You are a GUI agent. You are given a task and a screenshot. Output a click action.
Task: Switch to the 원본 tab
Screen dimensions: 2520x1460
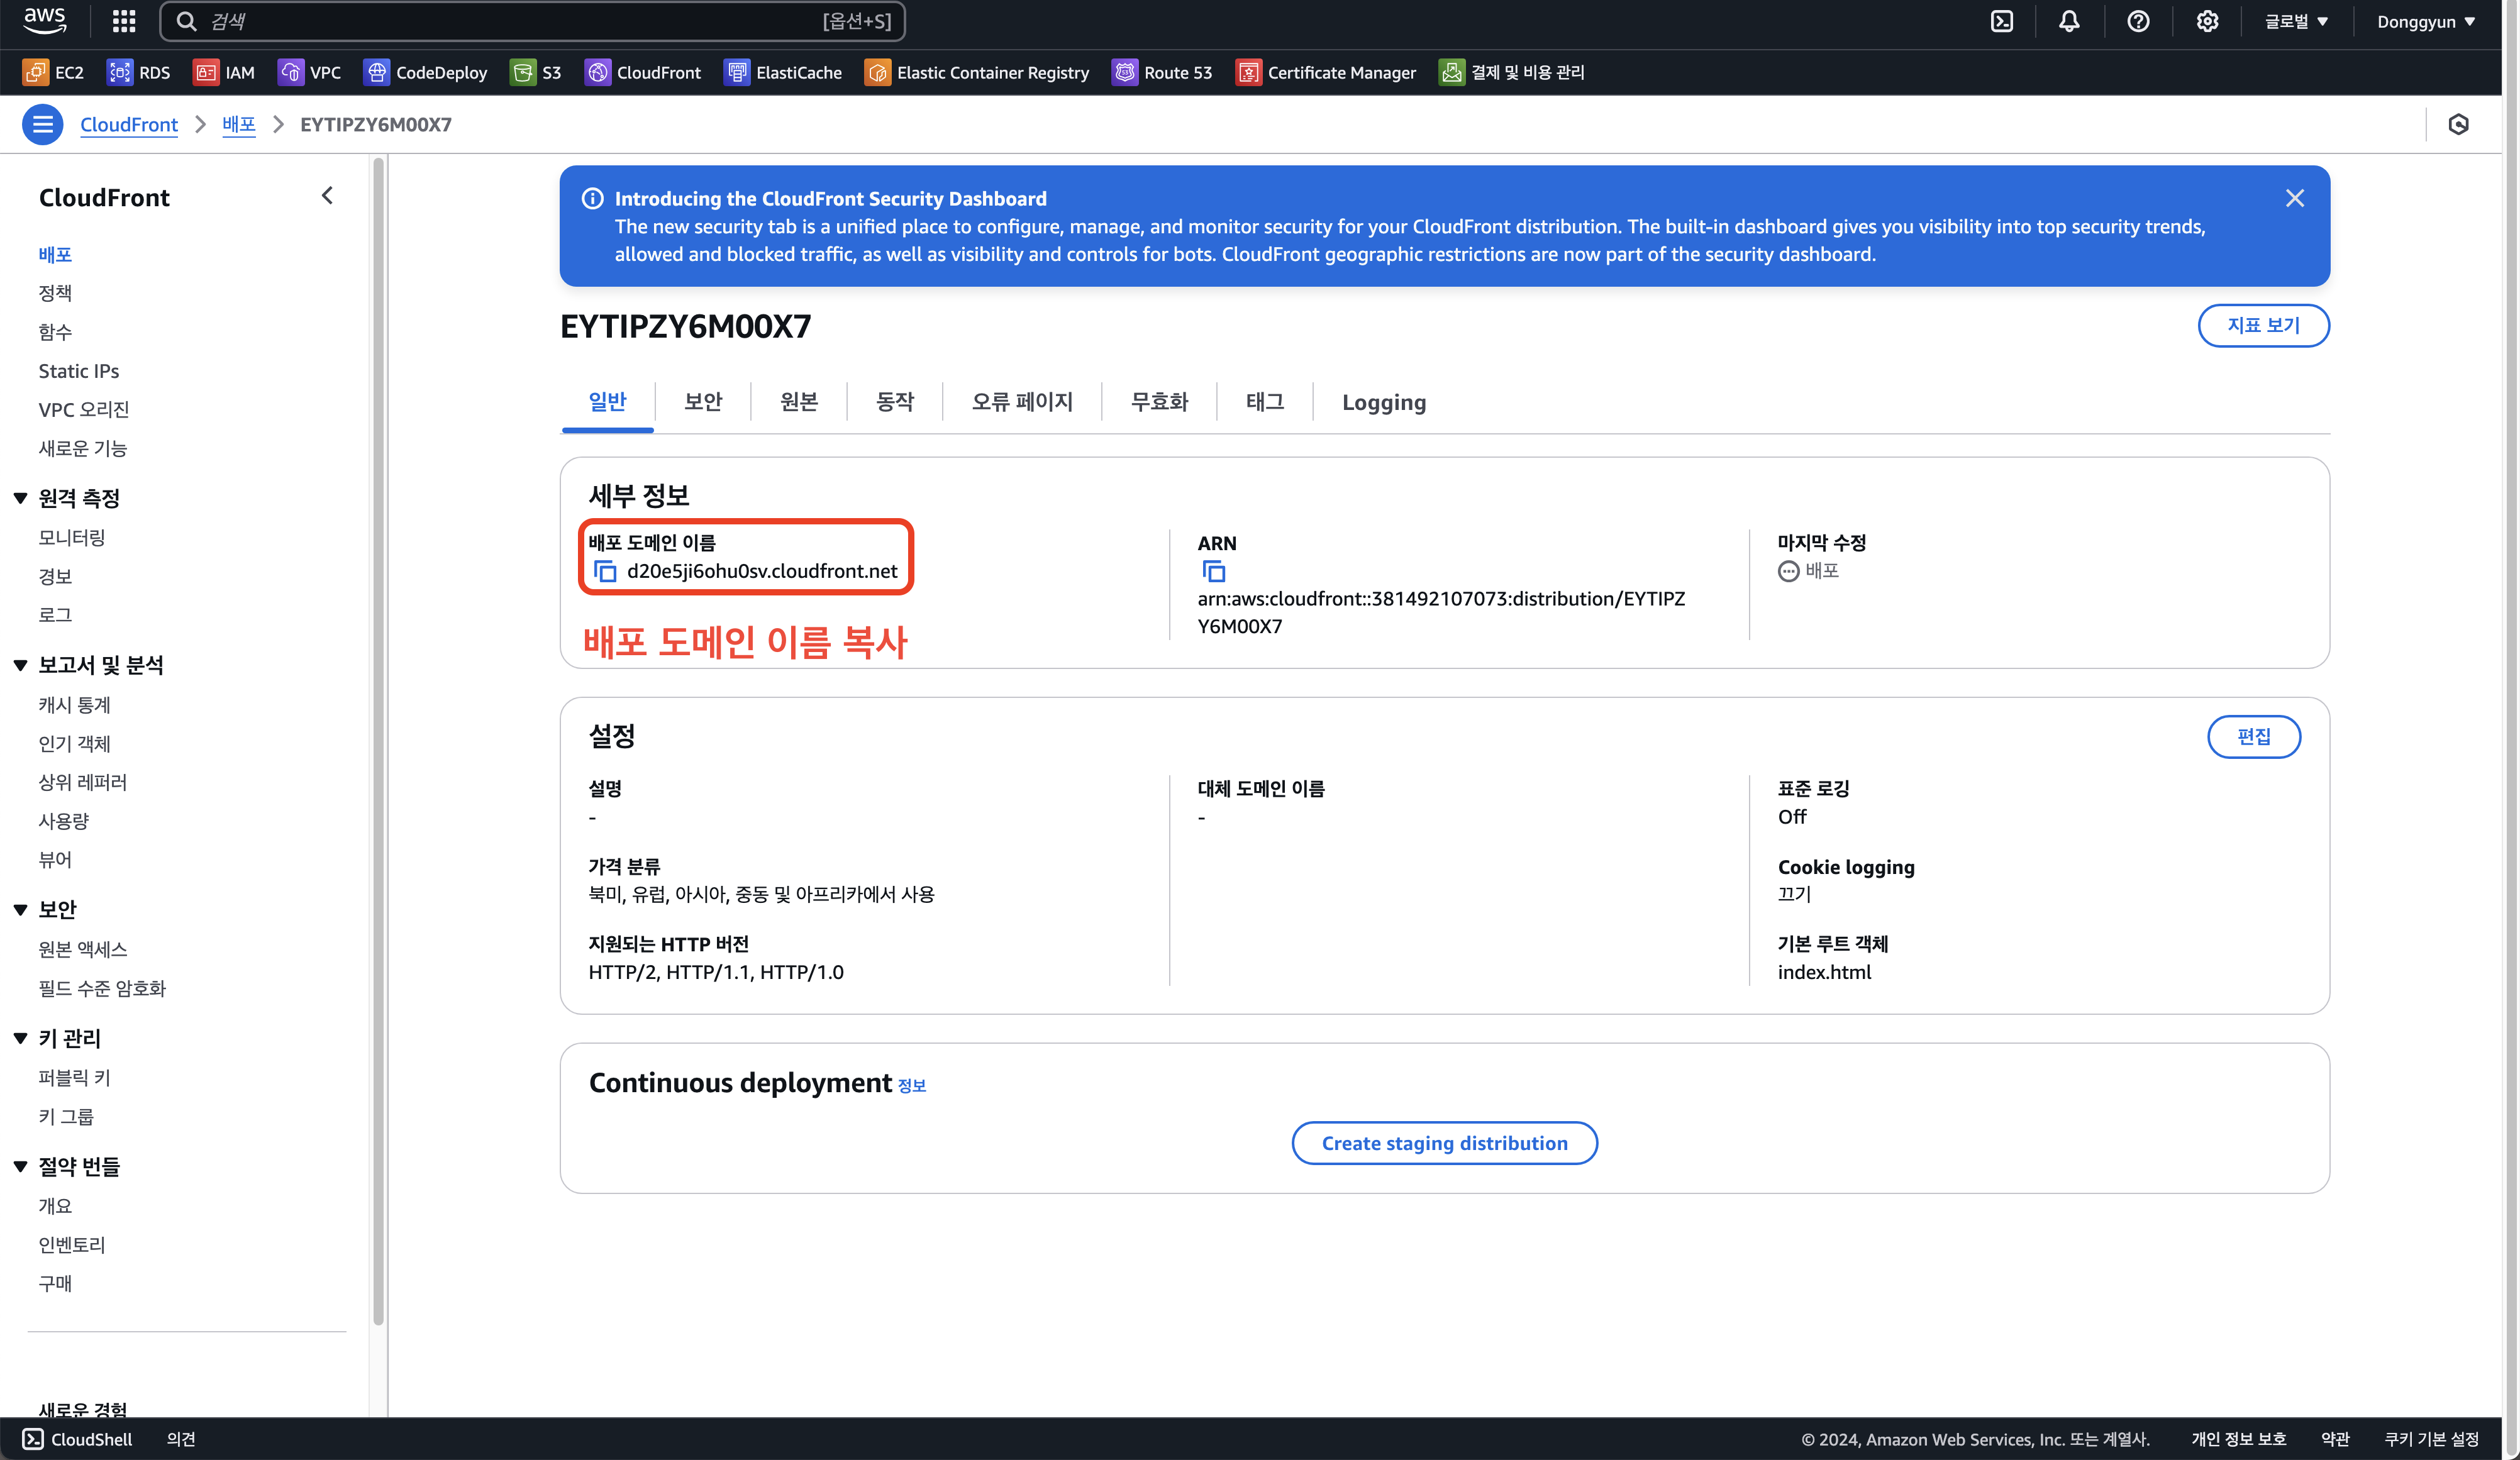[x=799, y=402]
